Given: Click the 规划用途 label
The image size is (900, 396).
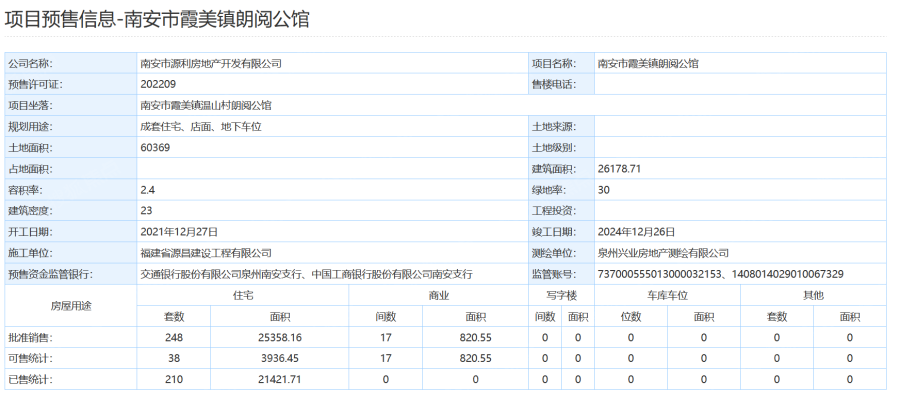Looking at the screenshot, I should click(30, 127).
